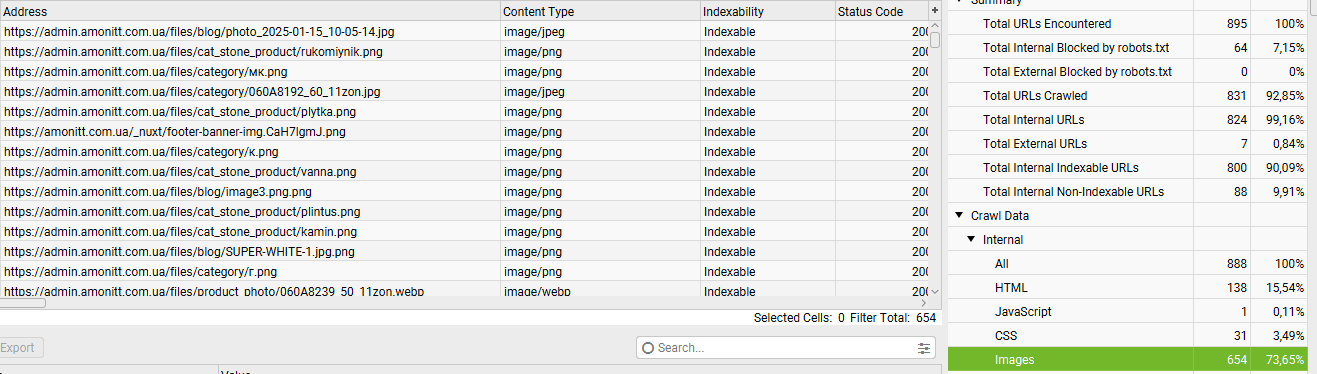Select the vanna.png URL row
The image size is (1317, 374).
[464, 171]
